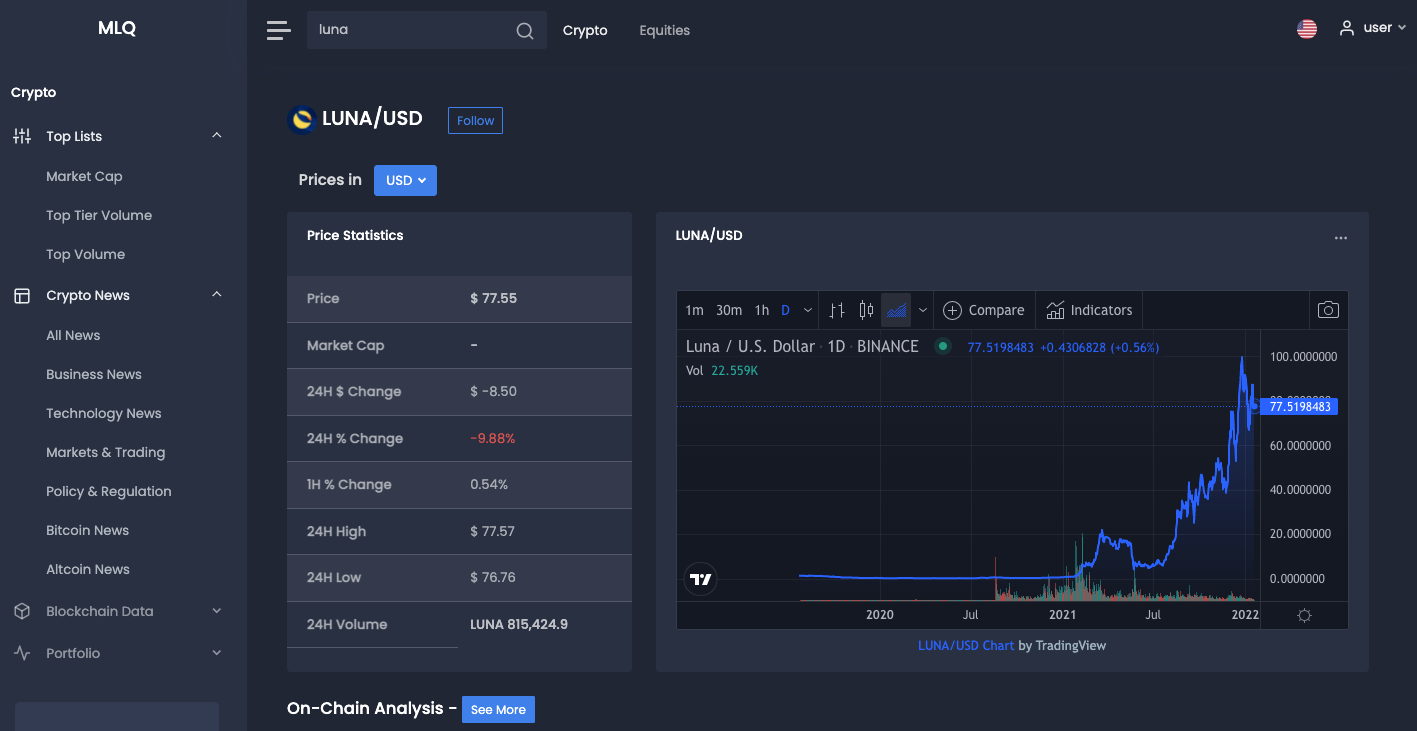The height and width of the screenshot is (731, 1417).
Task: Follow the LUNA/USD pair
Action: pyautogui.click(x=475, y=120)
